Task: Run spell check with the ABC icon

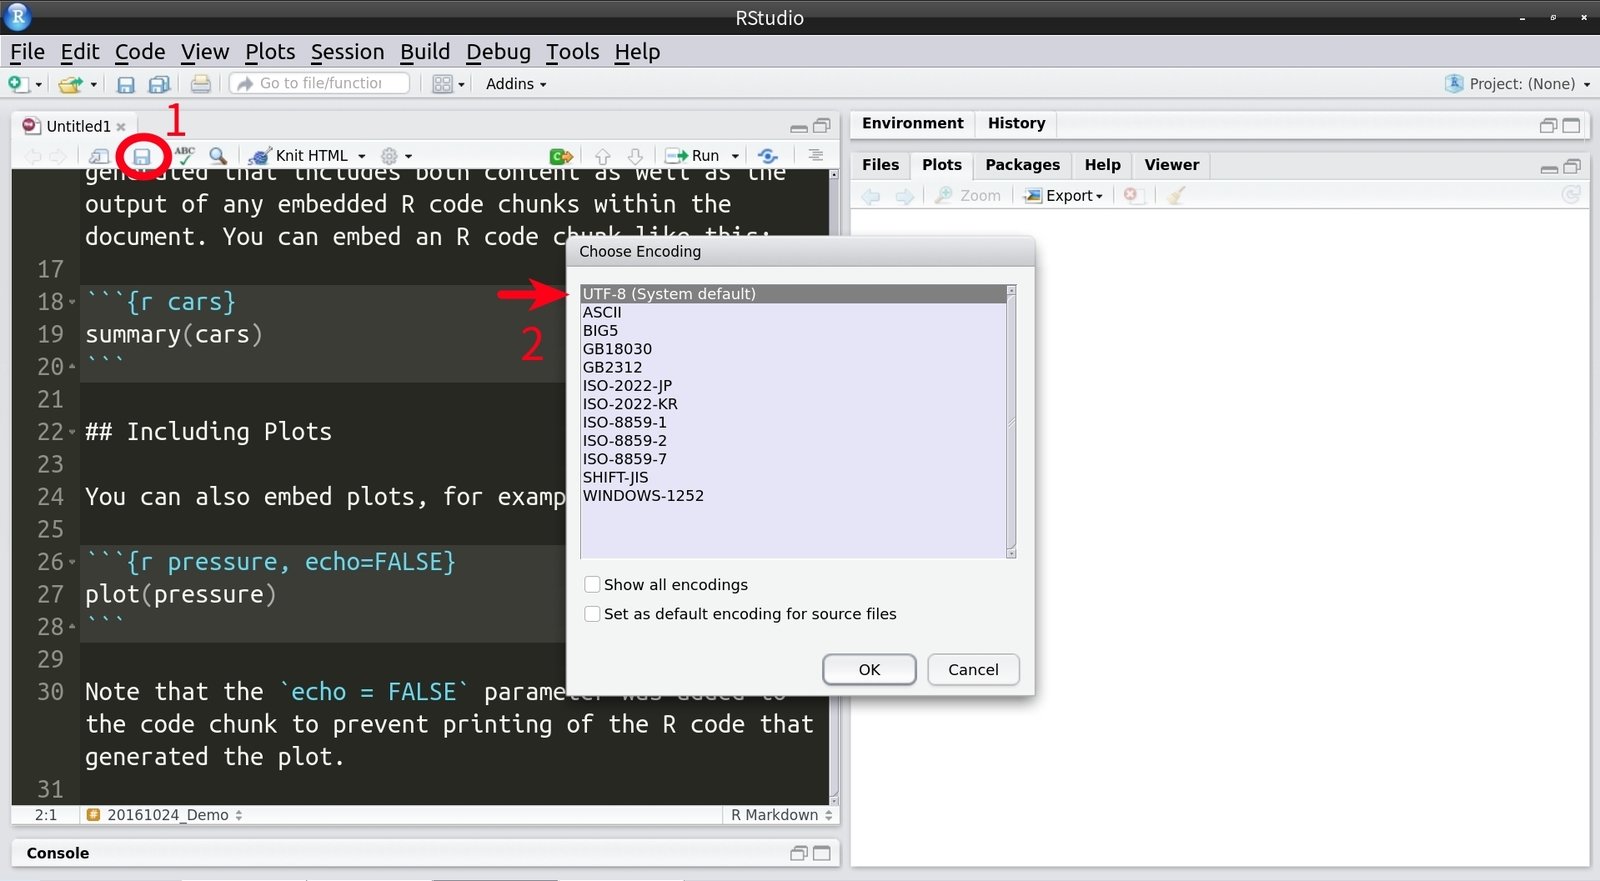Action: tap(184, 155)
